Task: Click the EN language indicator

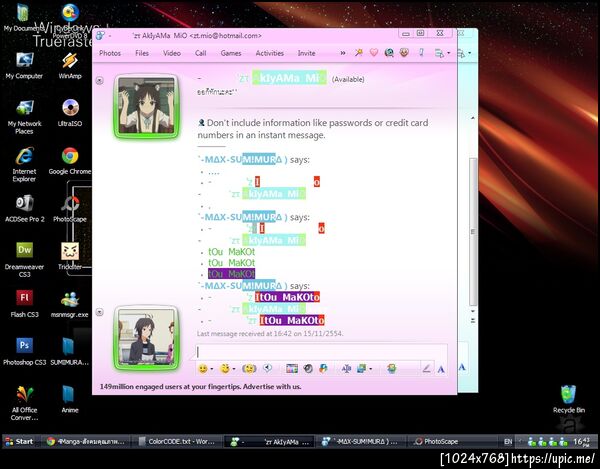Action: tap(508, 441)
